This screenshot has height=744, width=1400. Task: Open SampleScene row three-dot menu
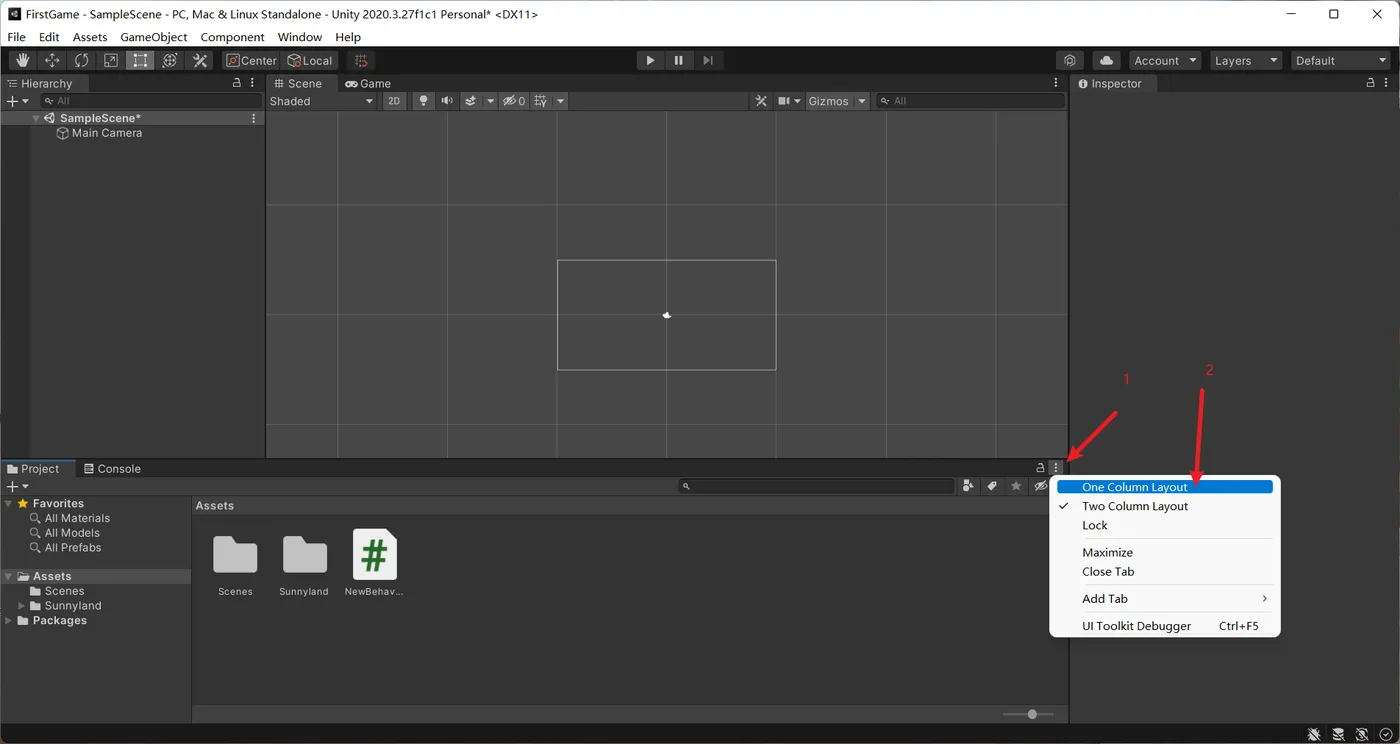(x=254, y=118)
